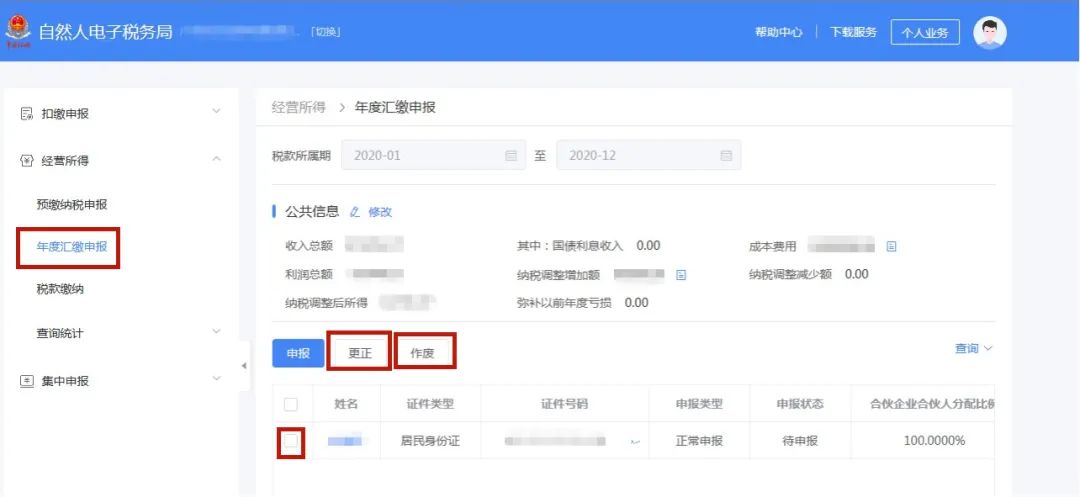
Task: Open the user avatar profile
Action: tap(990, 32)
